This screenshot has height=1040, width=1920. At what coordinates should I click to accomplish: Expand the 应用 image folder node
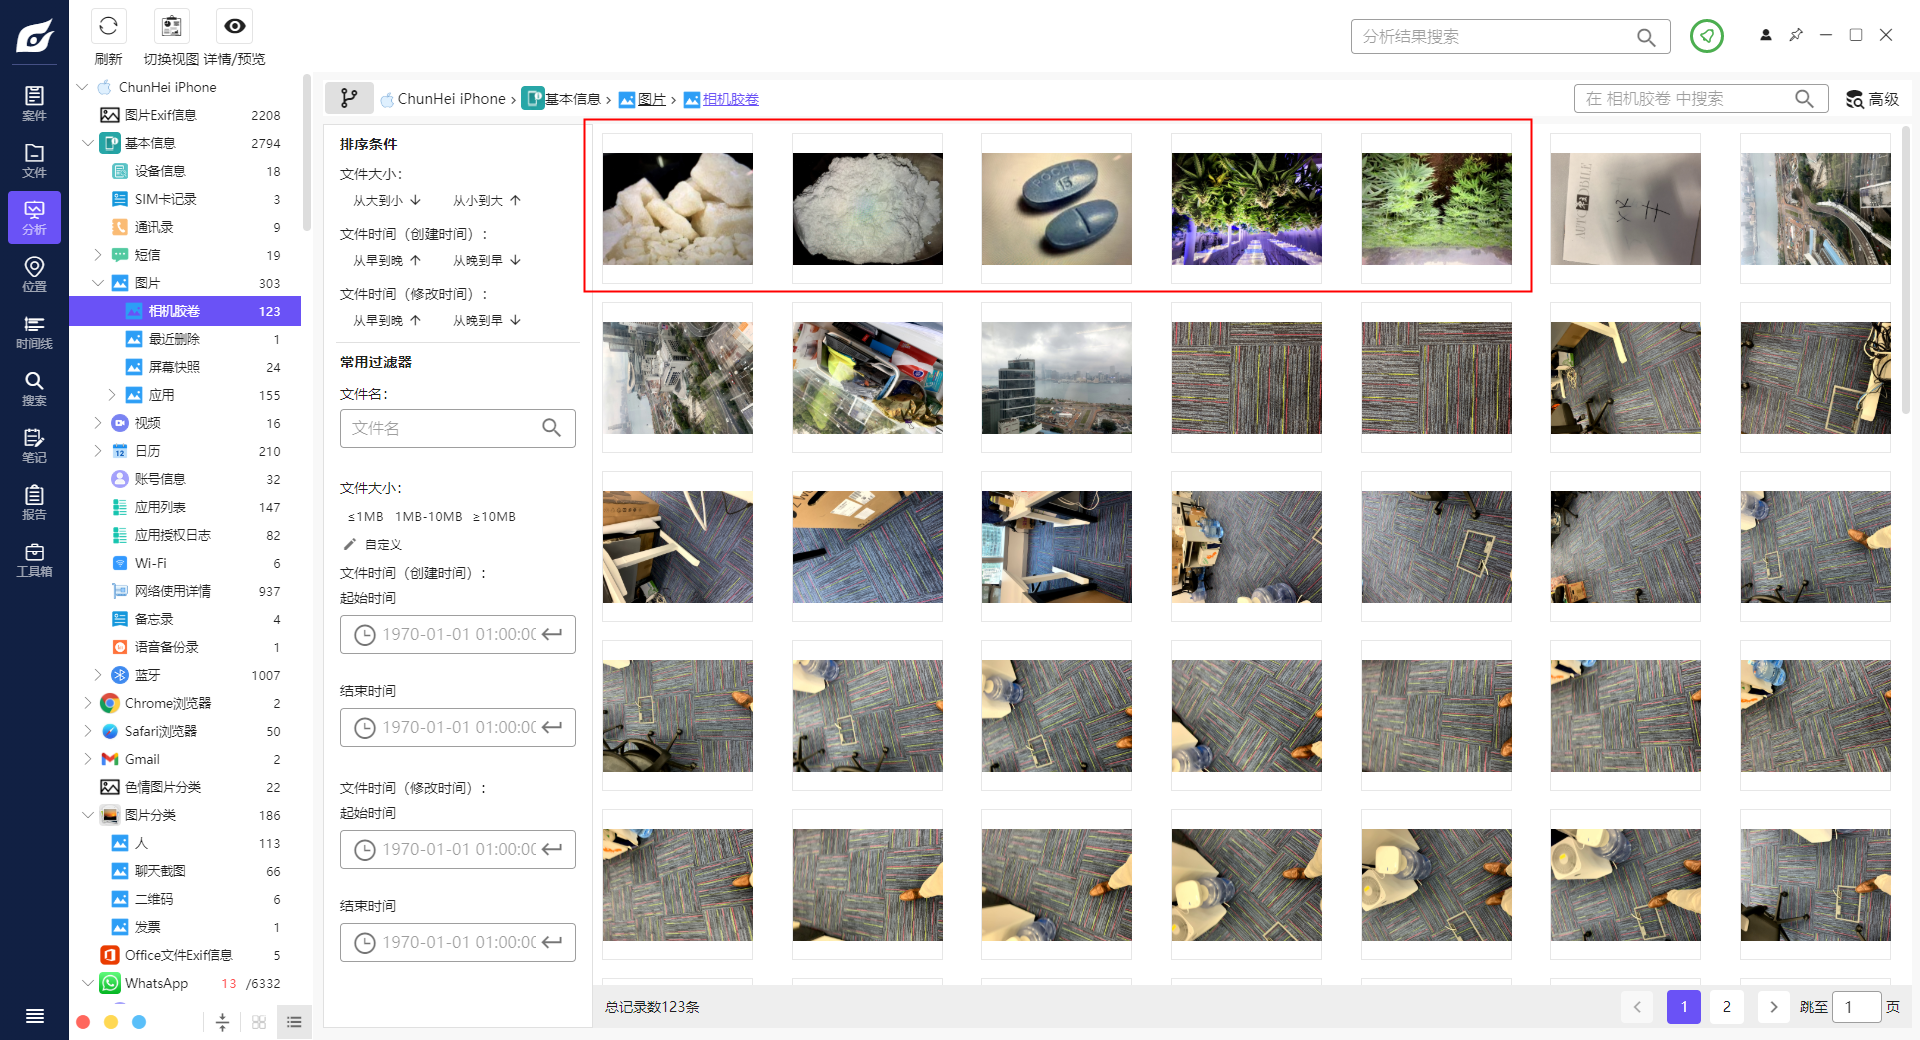(112, 395)
